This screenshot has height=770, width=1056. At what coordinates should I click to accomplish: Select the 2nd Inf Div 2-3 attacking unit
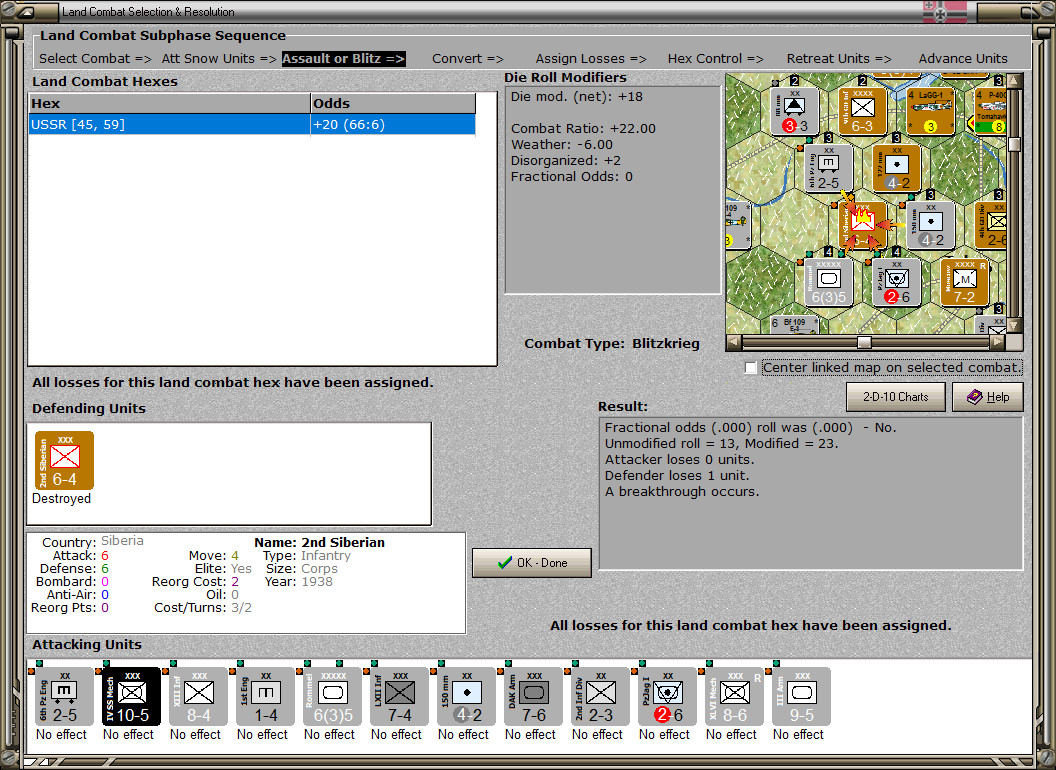point(600,696)
